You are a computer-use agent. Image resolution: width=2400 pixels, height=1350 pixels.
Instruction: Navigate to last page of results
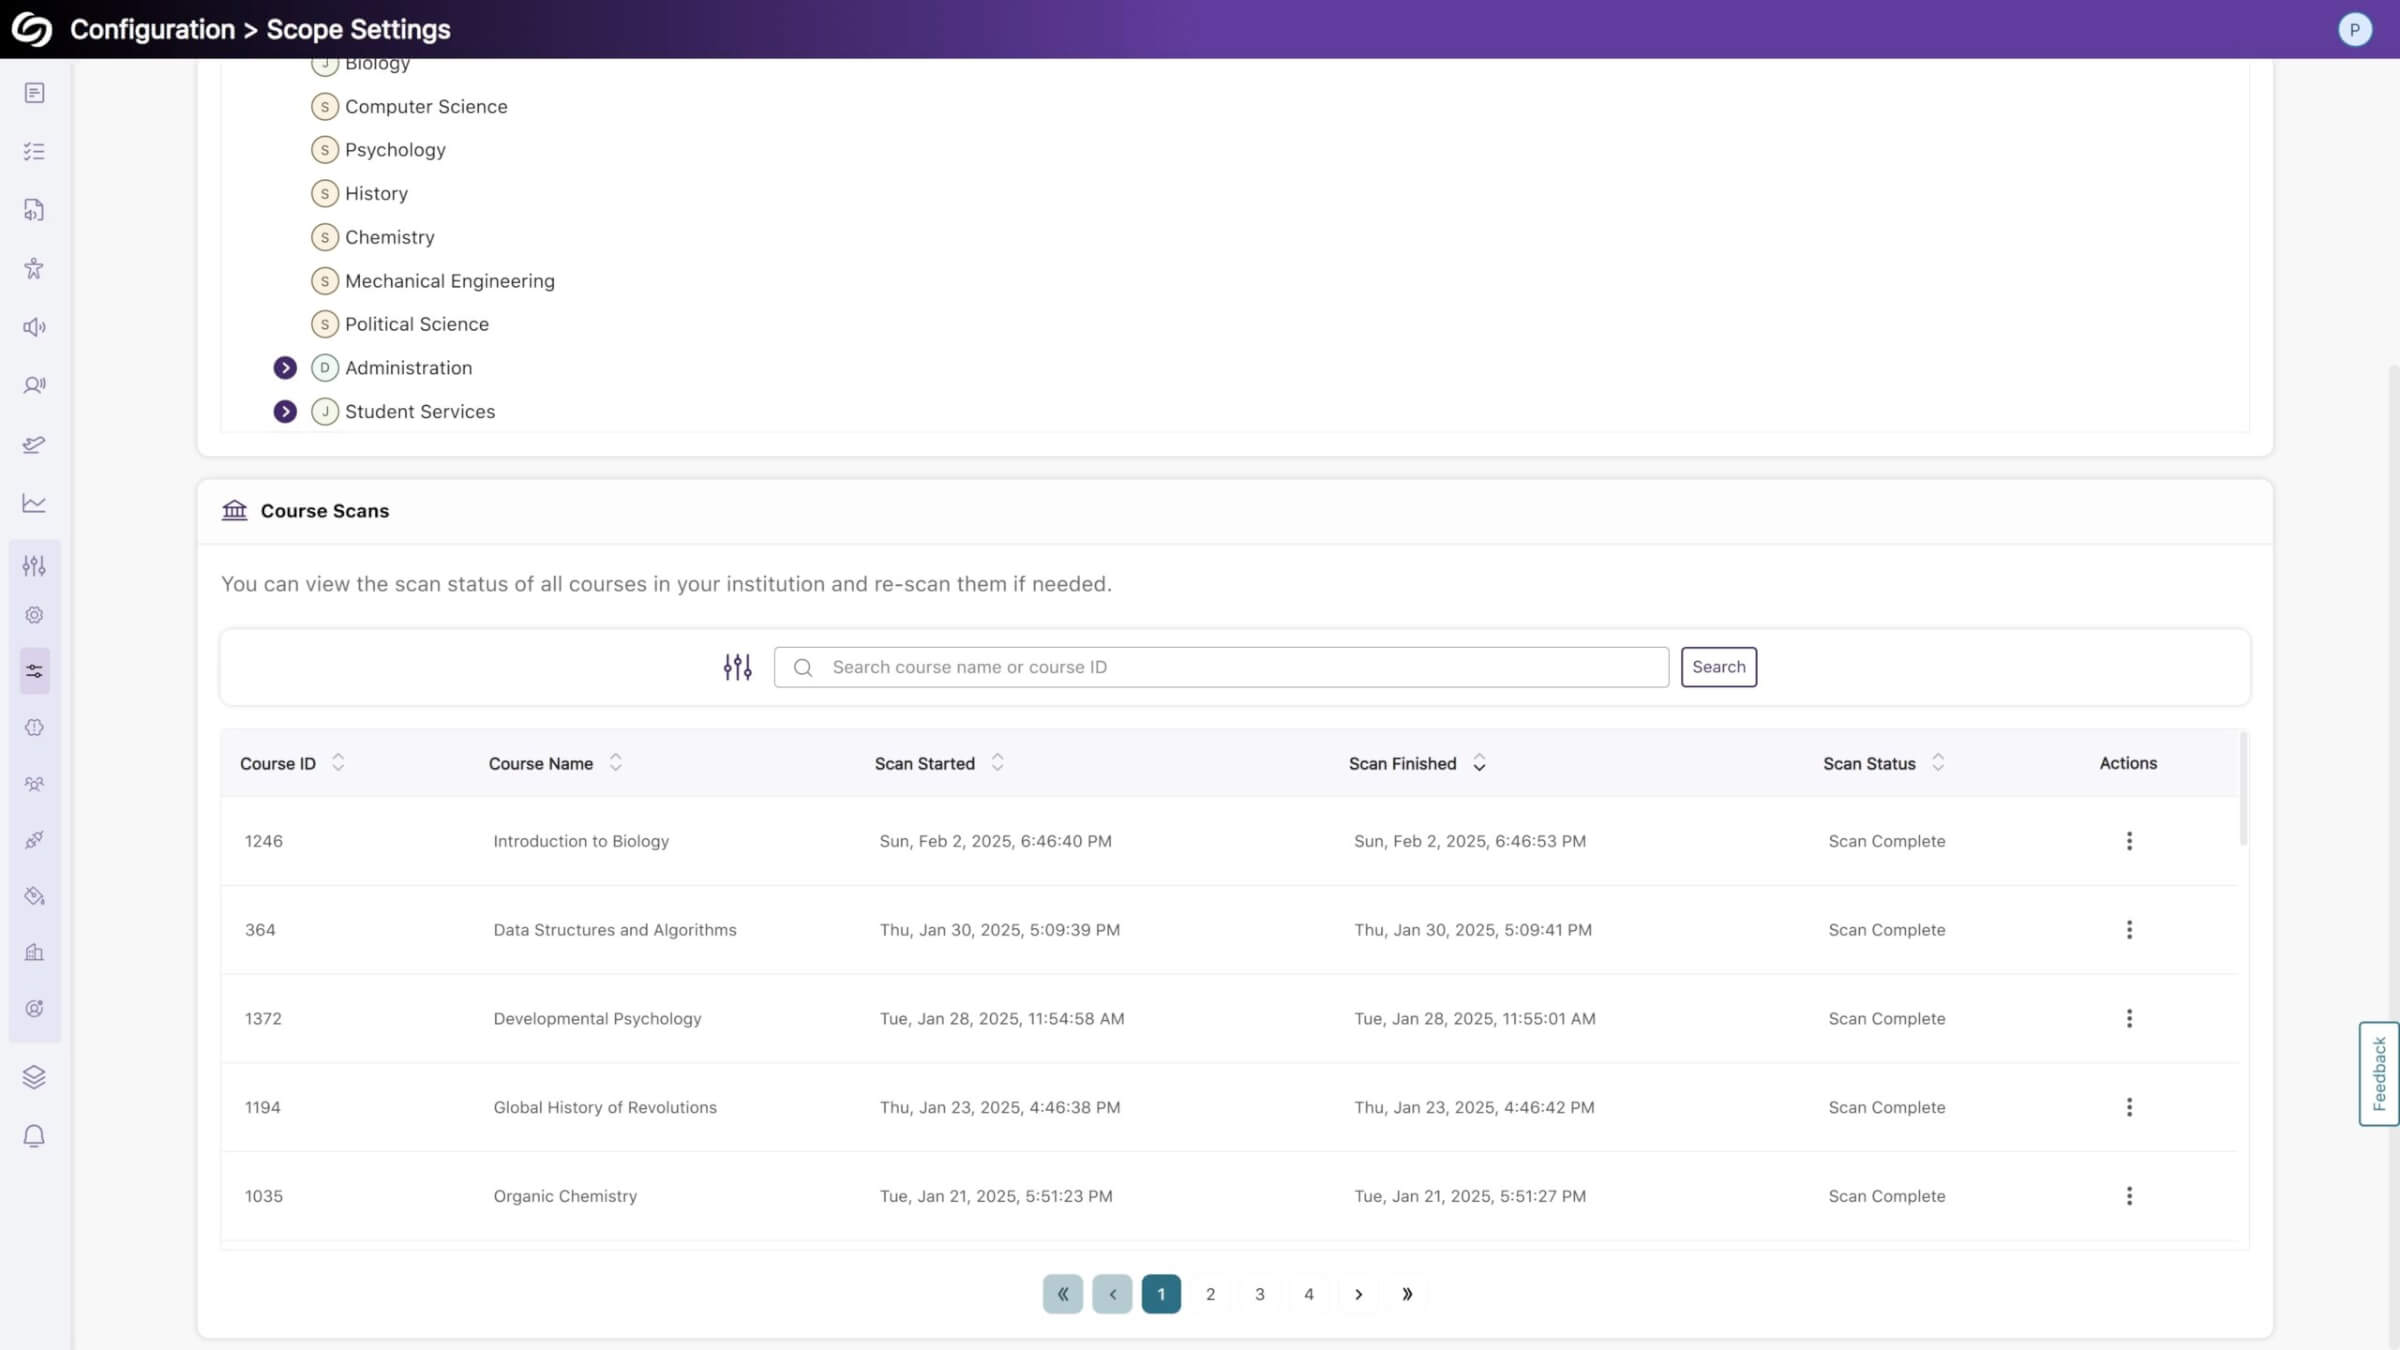pyautogui.click(x=1408, y=1294)
